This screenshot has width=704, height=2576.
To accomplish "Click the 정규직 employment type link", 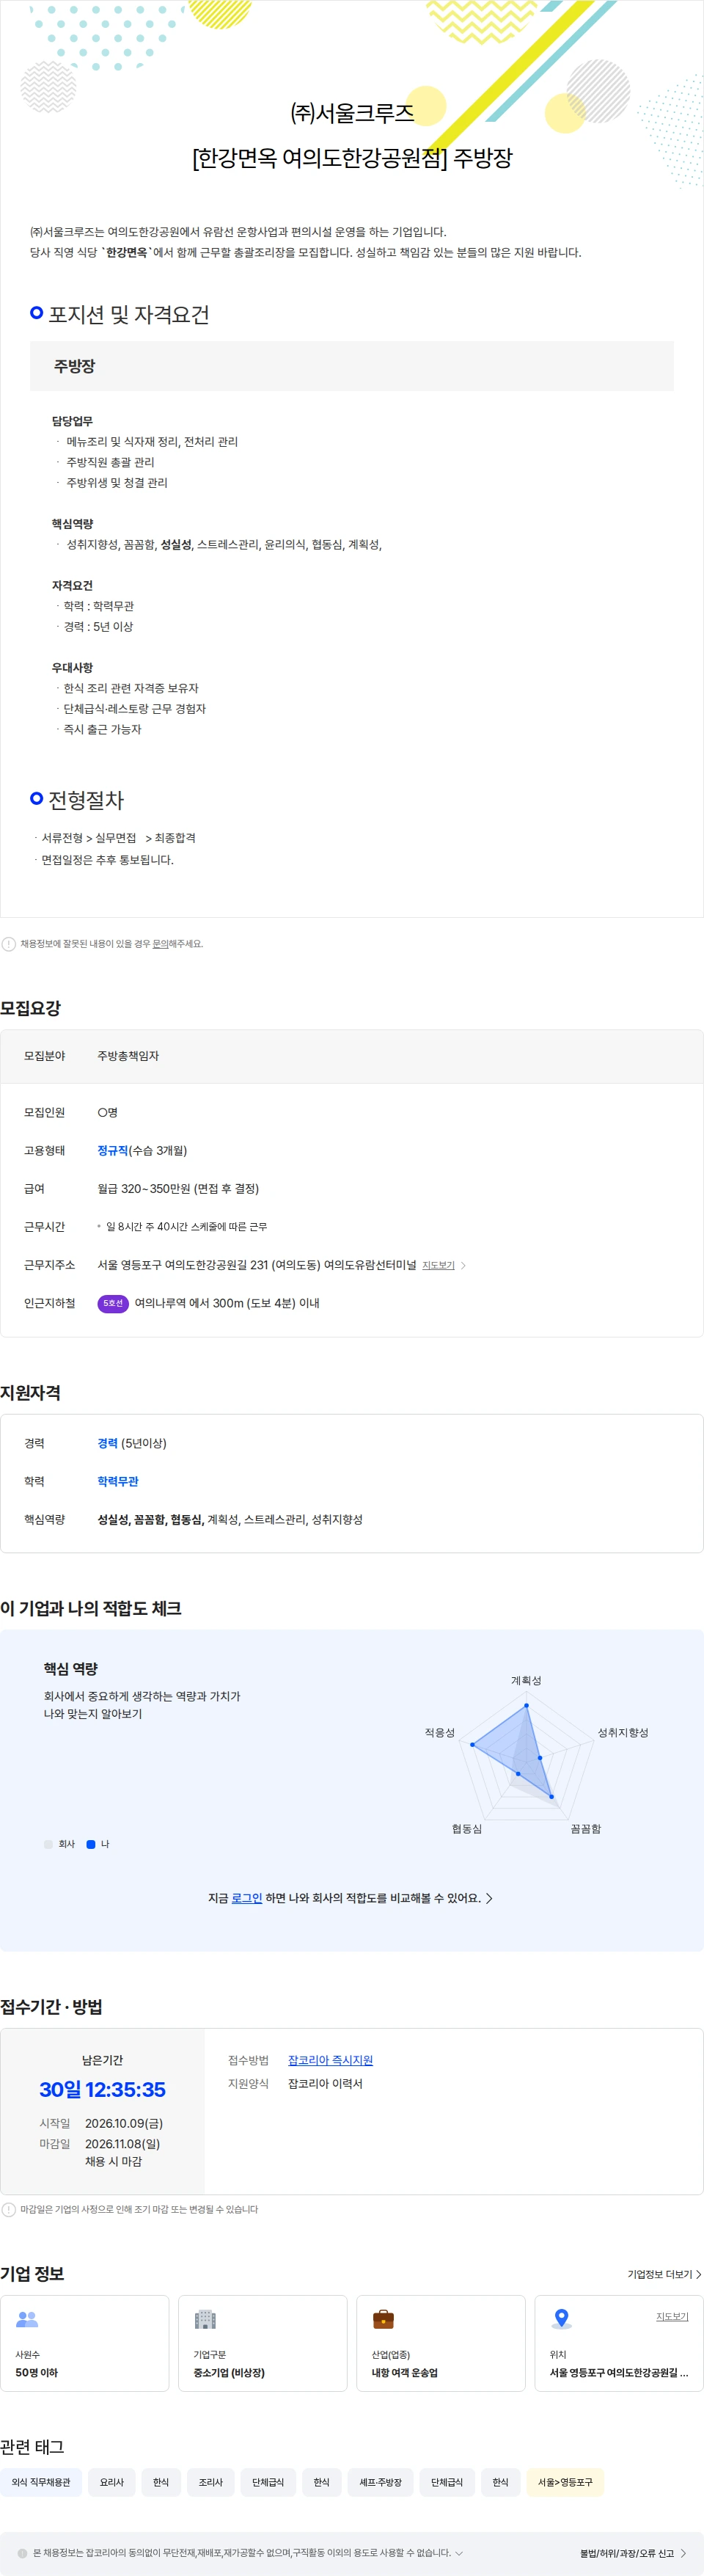I will [x=113, y=1151].
